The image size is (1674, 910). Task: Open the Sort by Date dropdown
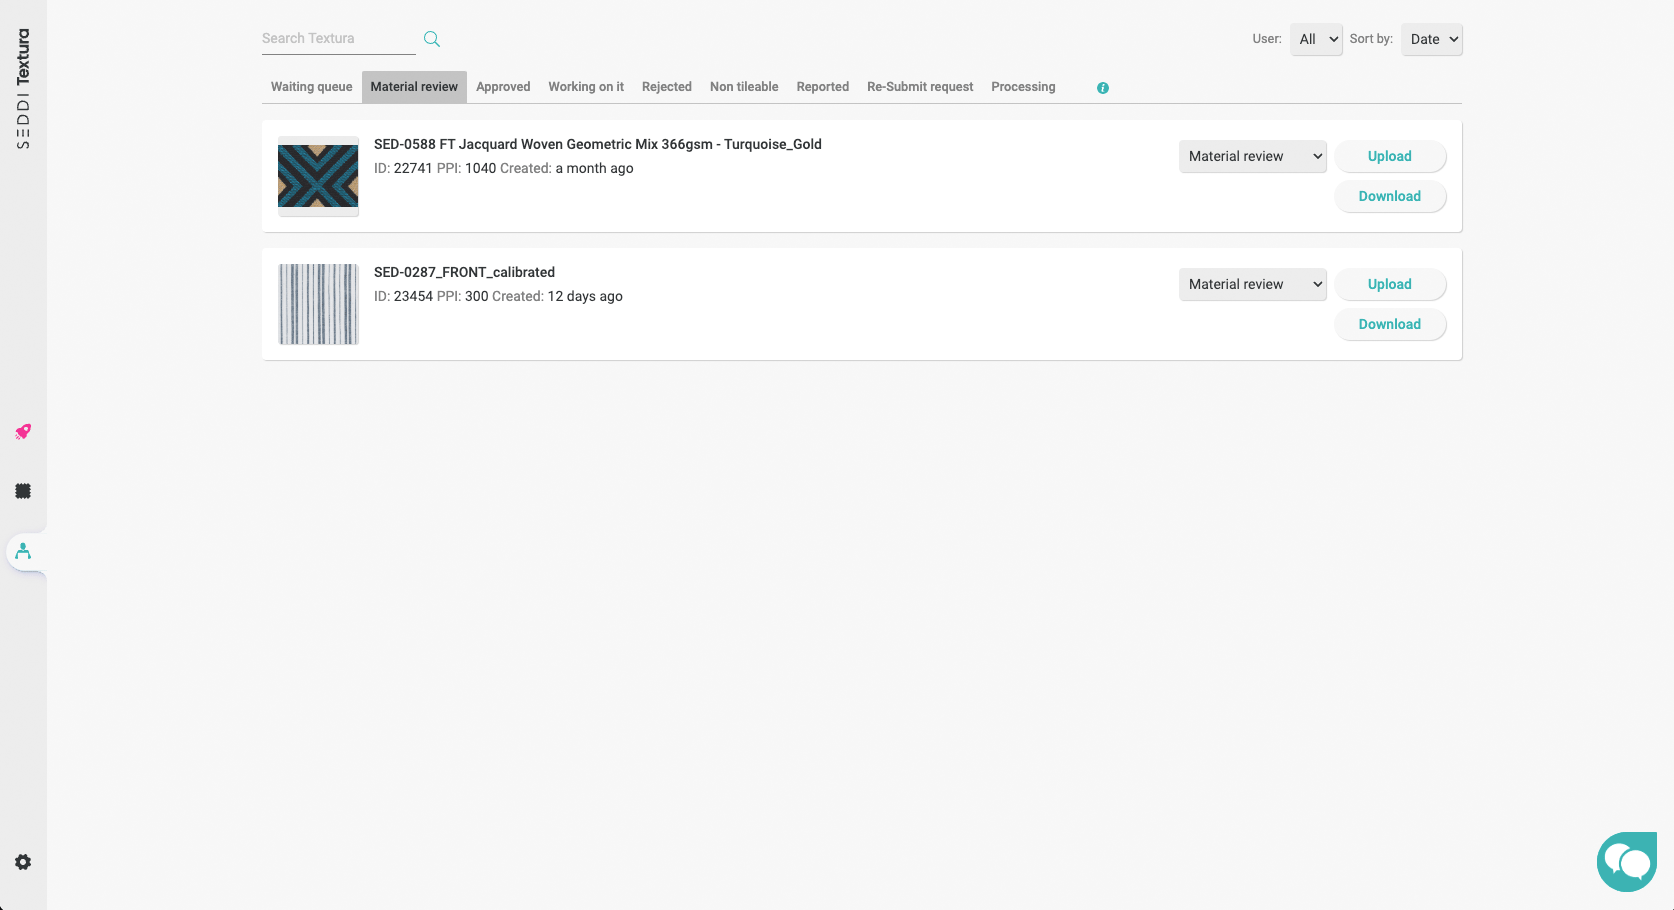click(x=1431, y=39)
